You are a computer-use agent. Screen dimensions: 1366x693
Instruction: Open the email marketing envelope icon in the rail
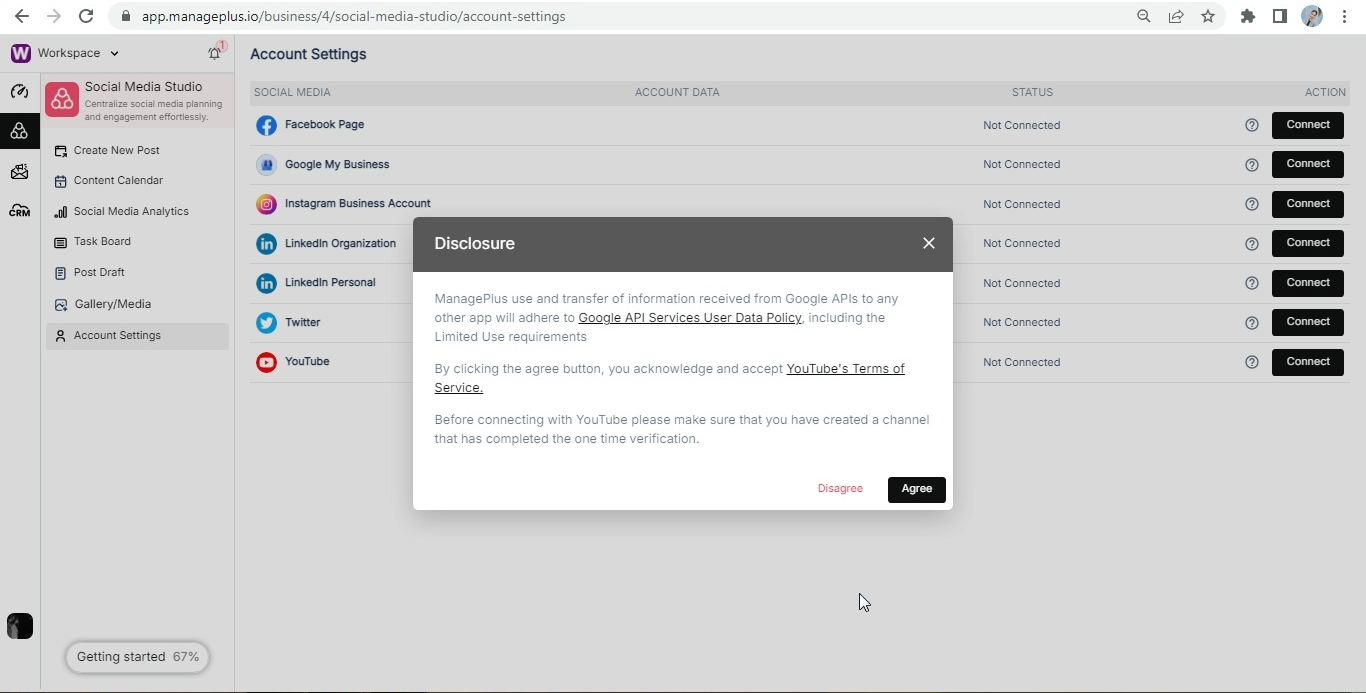click(19, 172)
